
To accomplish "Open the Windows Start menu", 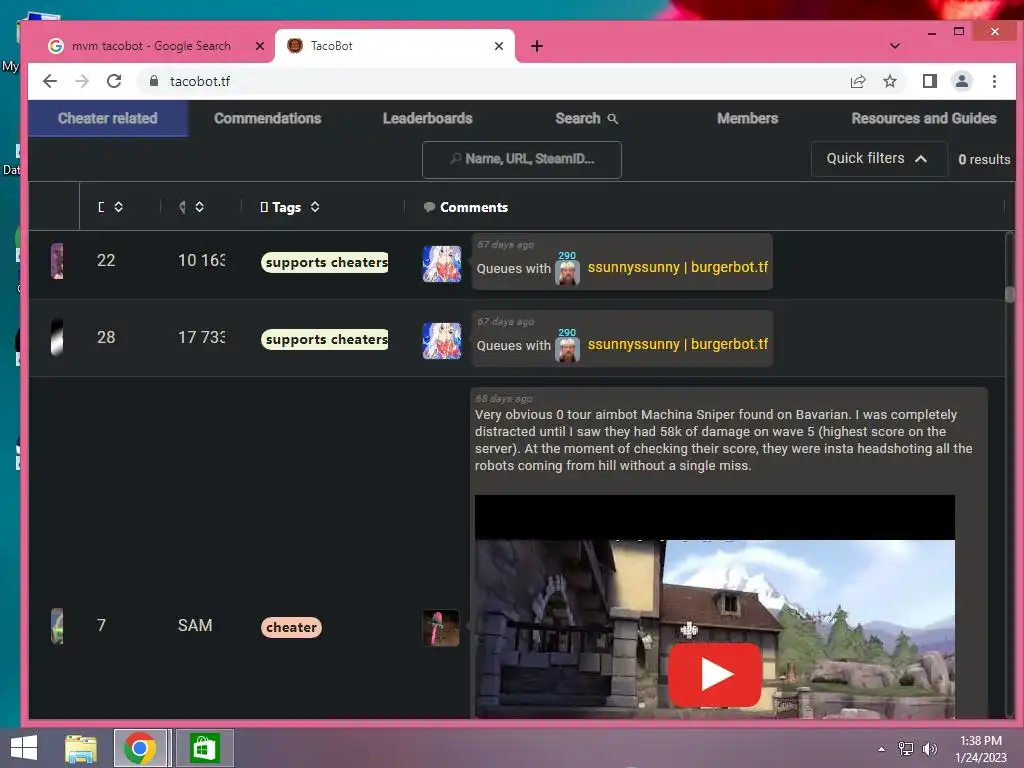I will (x=24, y=748).
